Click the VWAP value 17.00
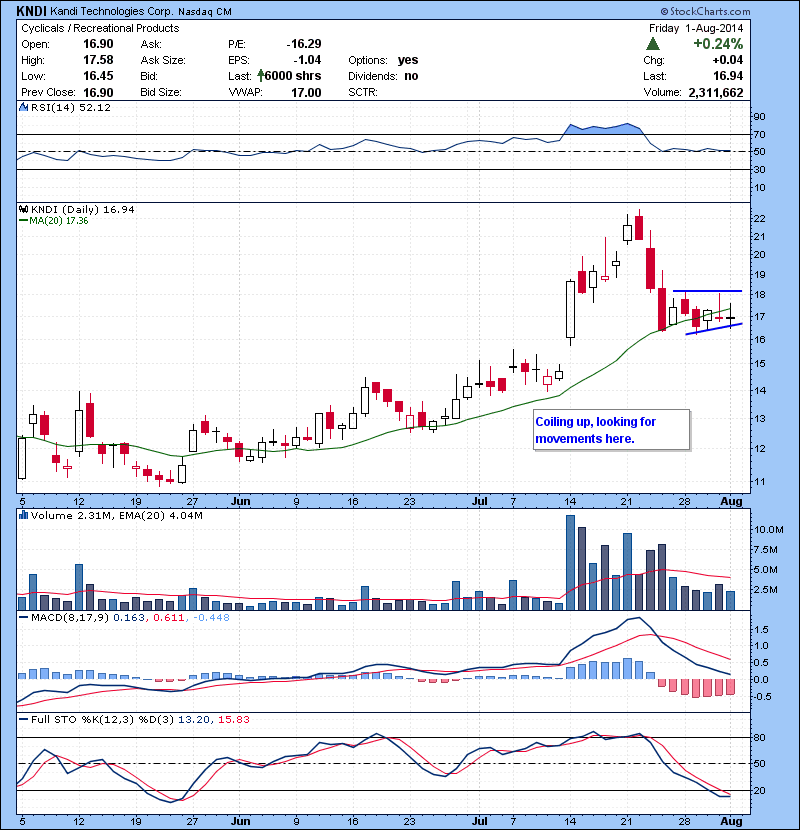Screen dimensions: 800x830 (306, 92)
